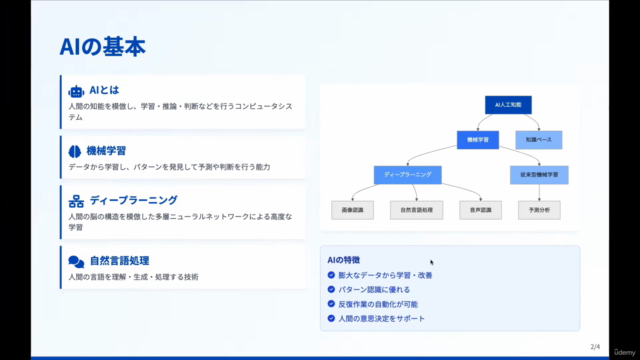
Task: Click the AIの基本 slide title
Action: [x=102, y=46]
